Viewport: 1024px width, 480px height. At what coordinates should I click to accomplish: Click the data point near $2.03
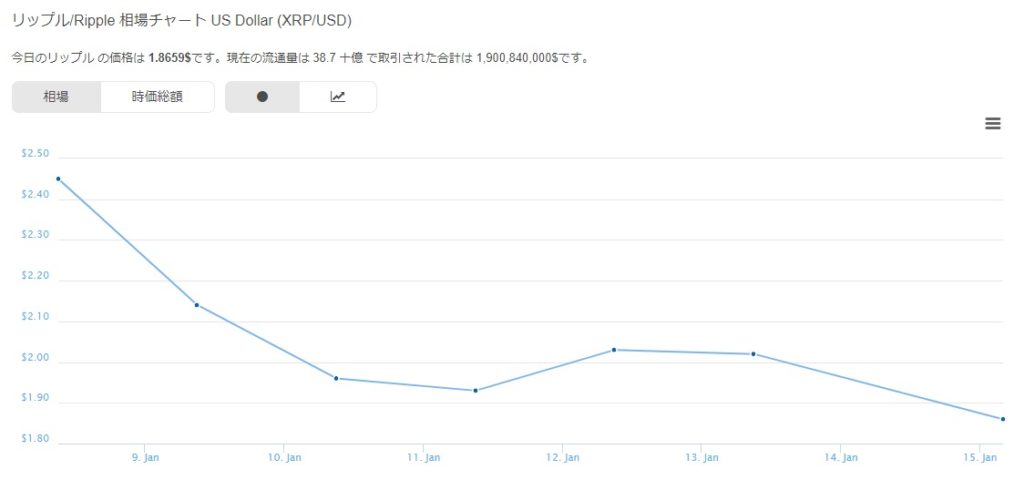[x=614, y=350]
